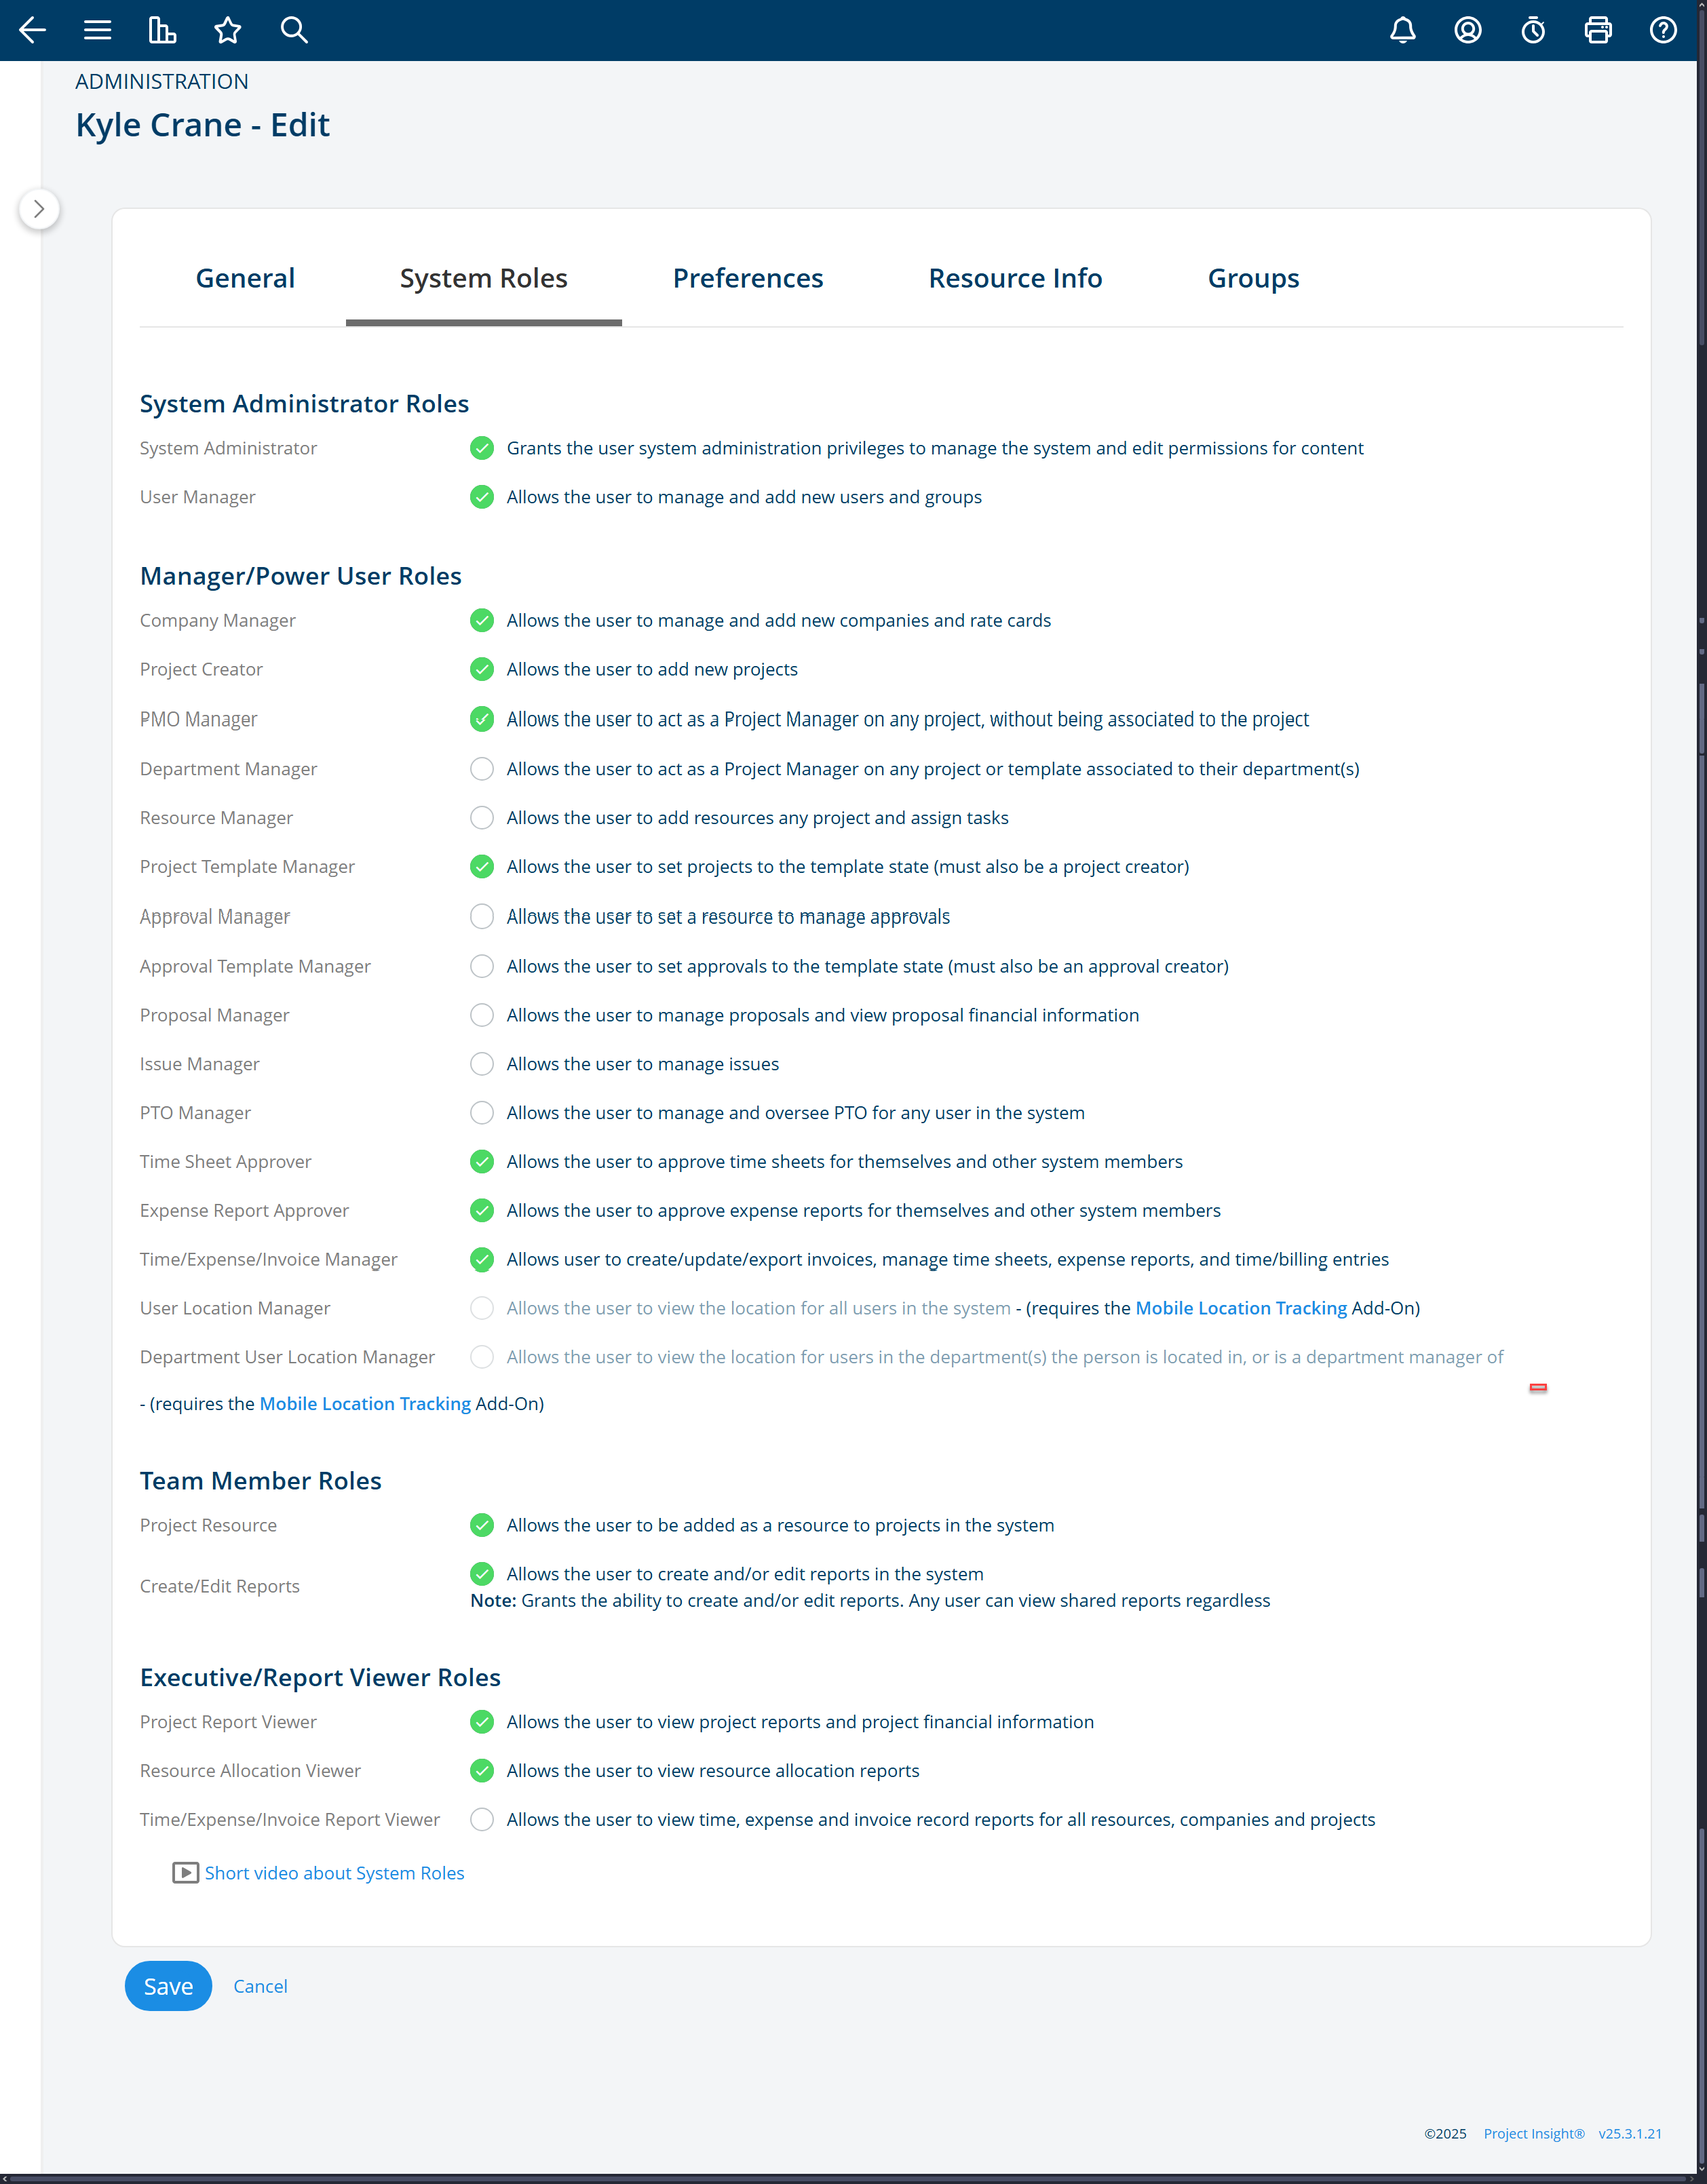Open Mobile Location Tracking link for User Location Manager
1707x2184 pixels.
point(1241,1308)
